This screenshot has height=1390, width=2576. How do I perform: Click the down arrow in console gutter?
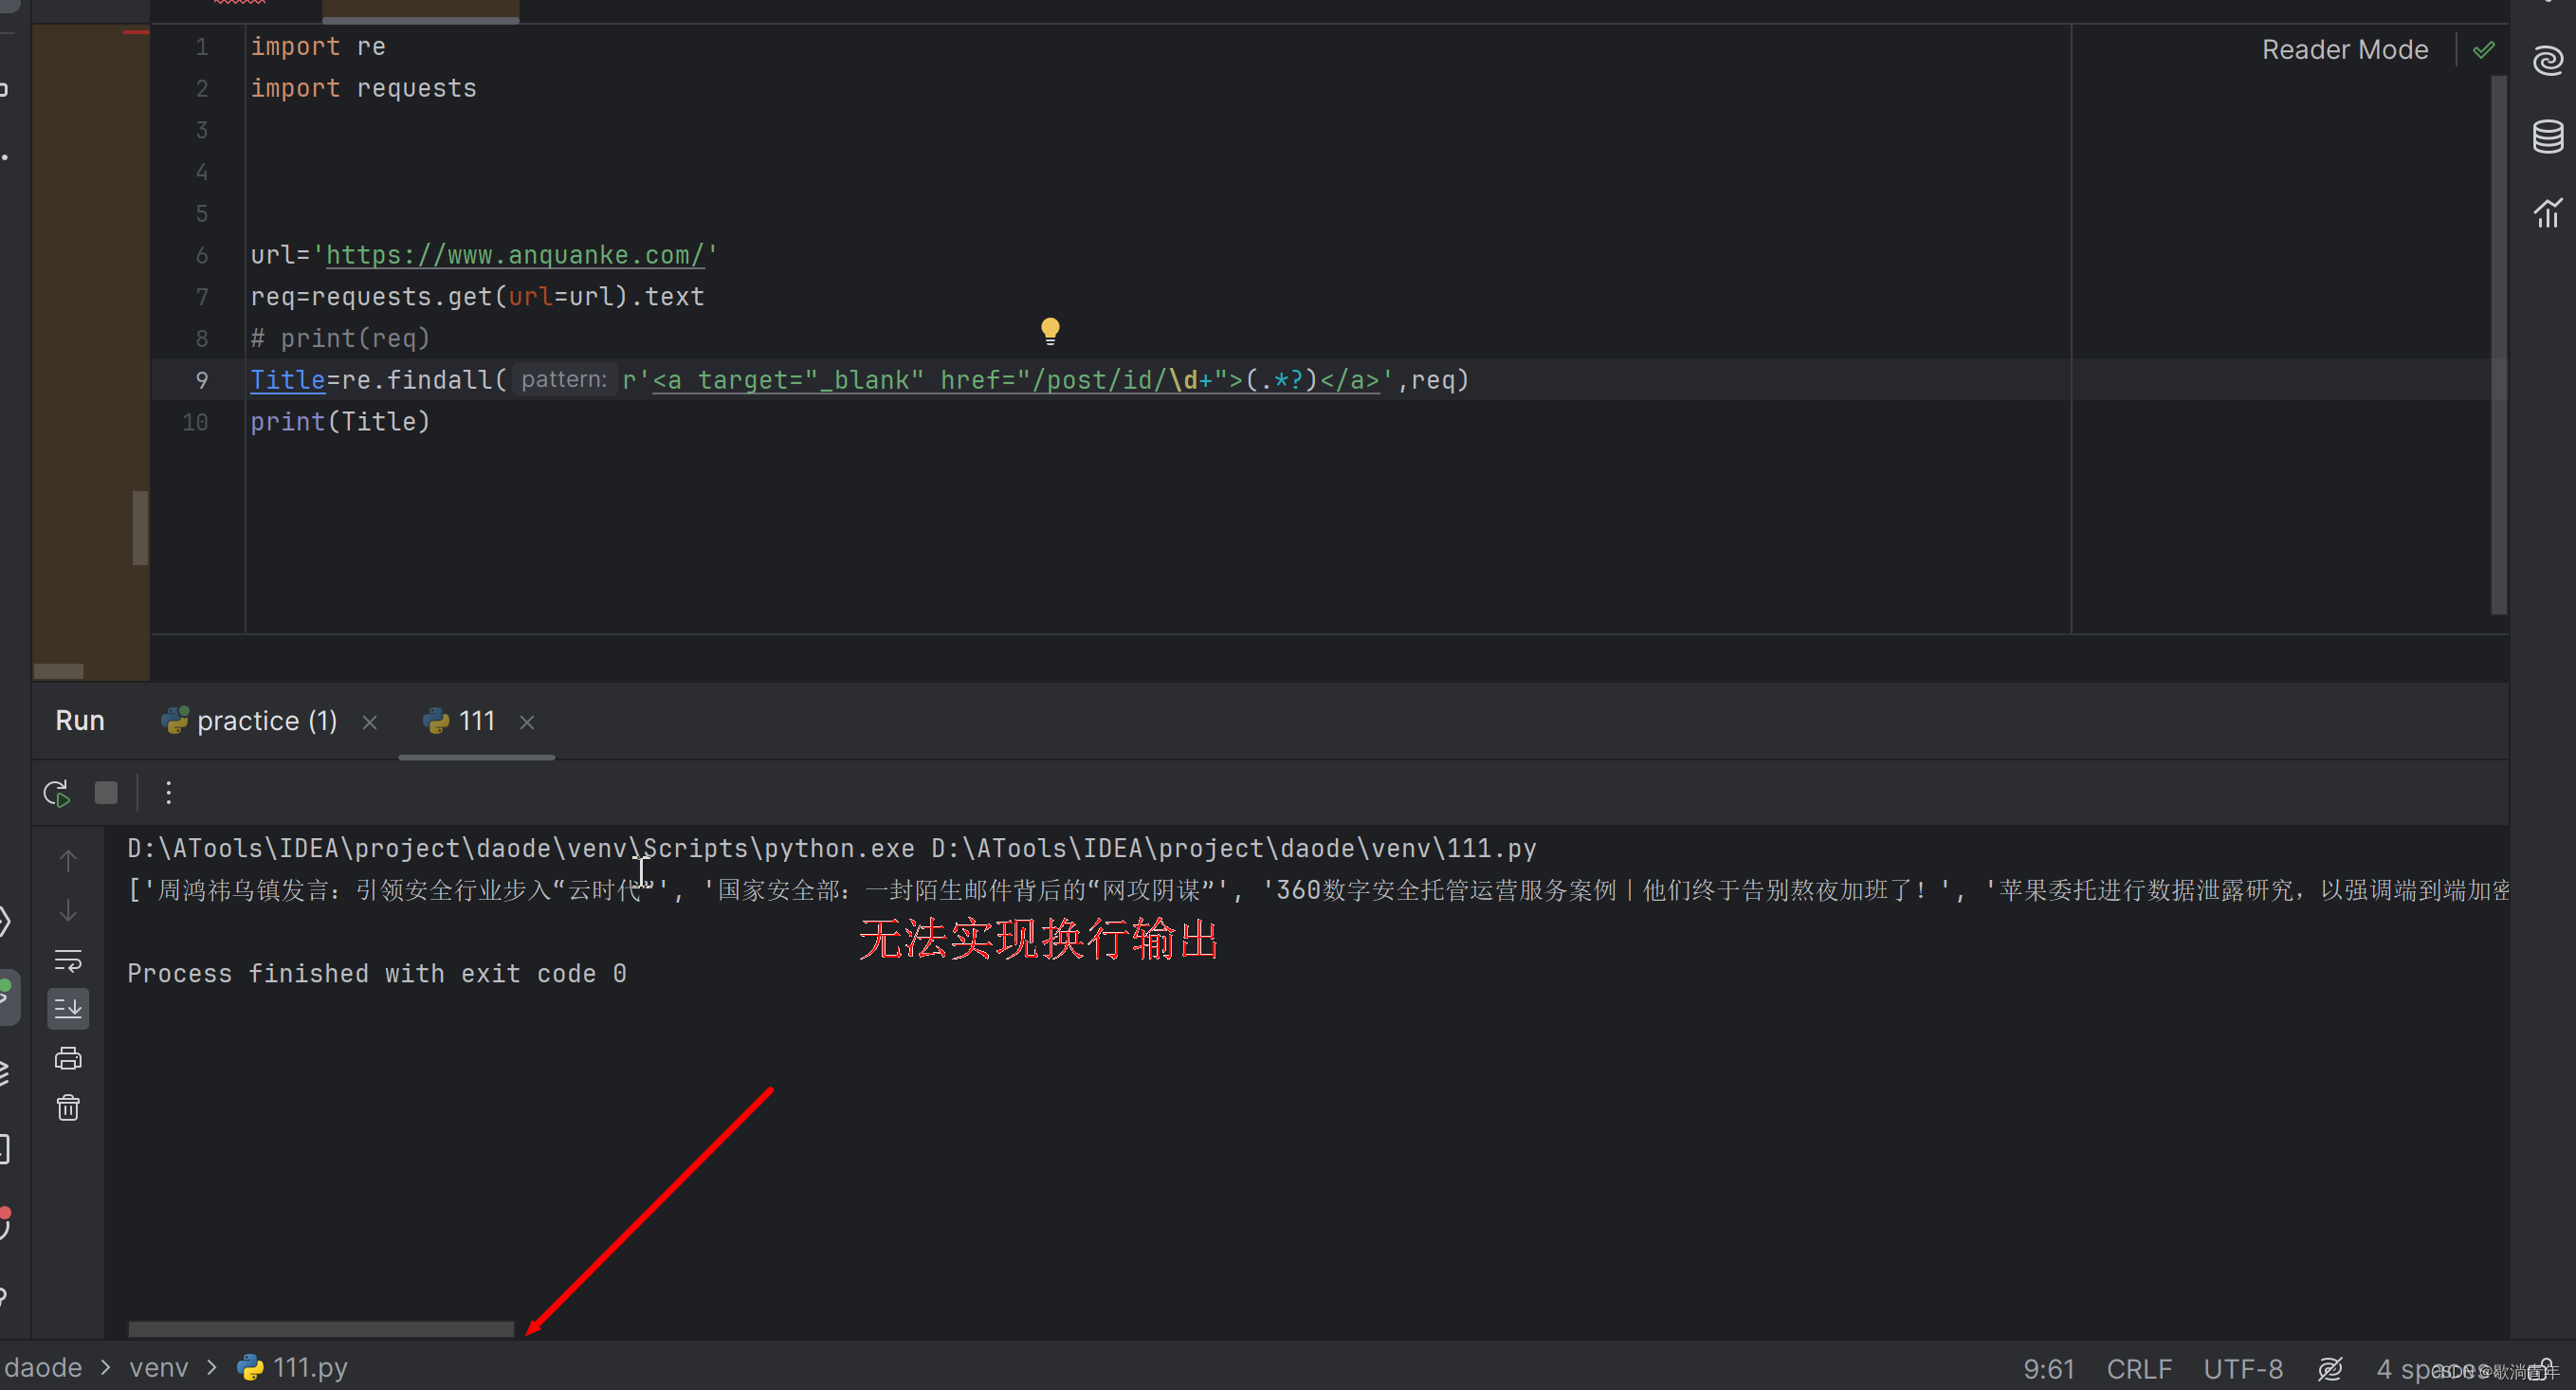tap(68, 911)
